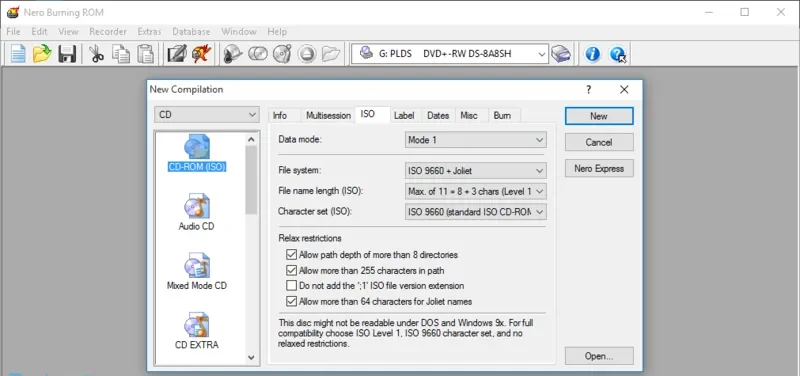The image size is (800, 376).
Task: Switch to the Dates tab
Action: coord(438,116)
